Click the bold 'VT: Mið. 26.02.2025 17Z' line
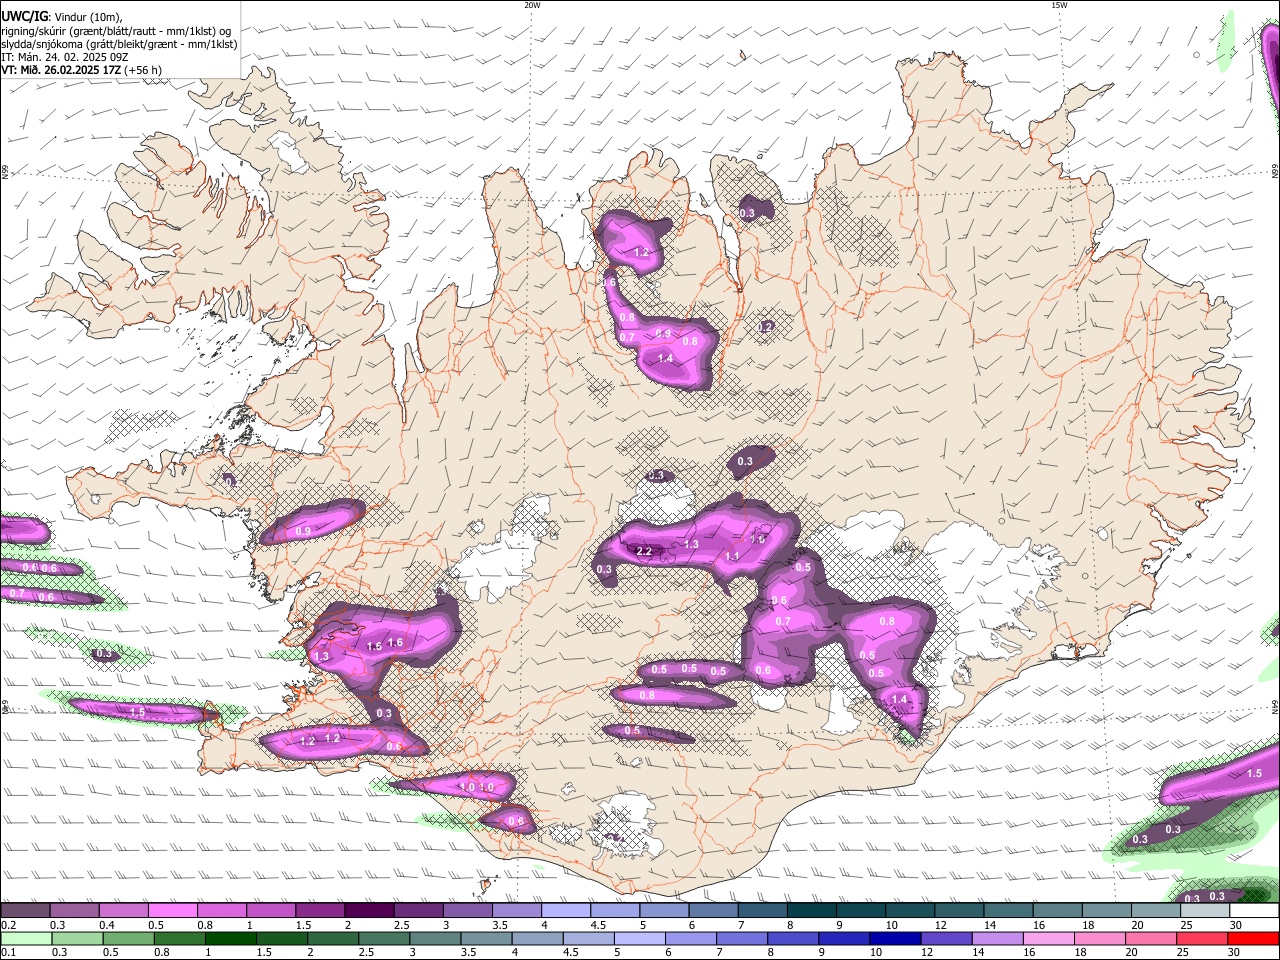 tap(62, 70)
